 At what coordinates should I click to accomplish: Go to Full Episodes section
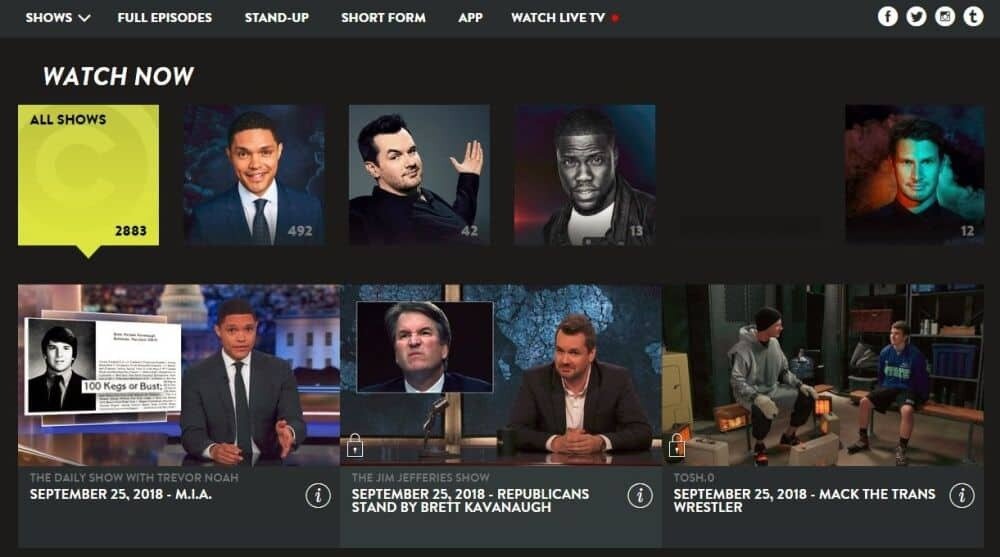pyautogui.click(x=165, y=18)
